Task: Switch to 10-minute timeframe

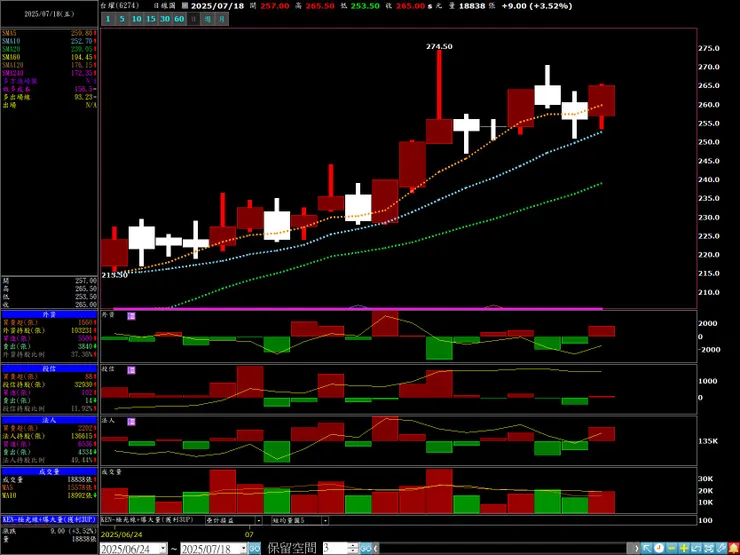Action: coord(136,19)
